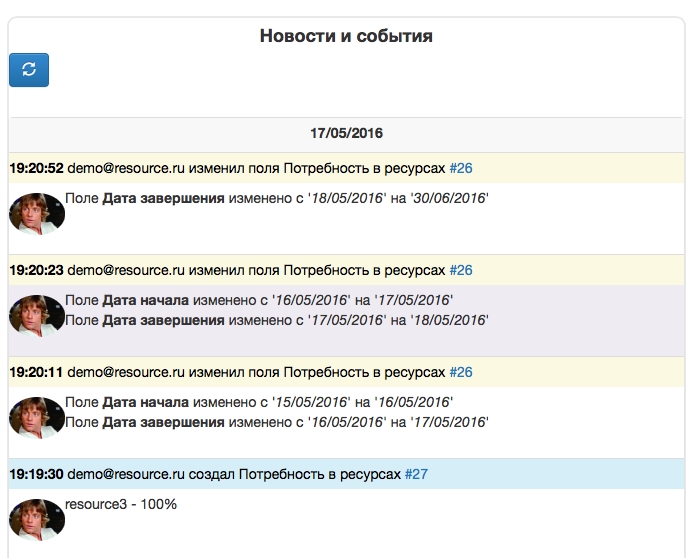Screen dimensions: 697x558
Task: Click the 19:20:23 timestamp
Action: [x=36, y=270]
